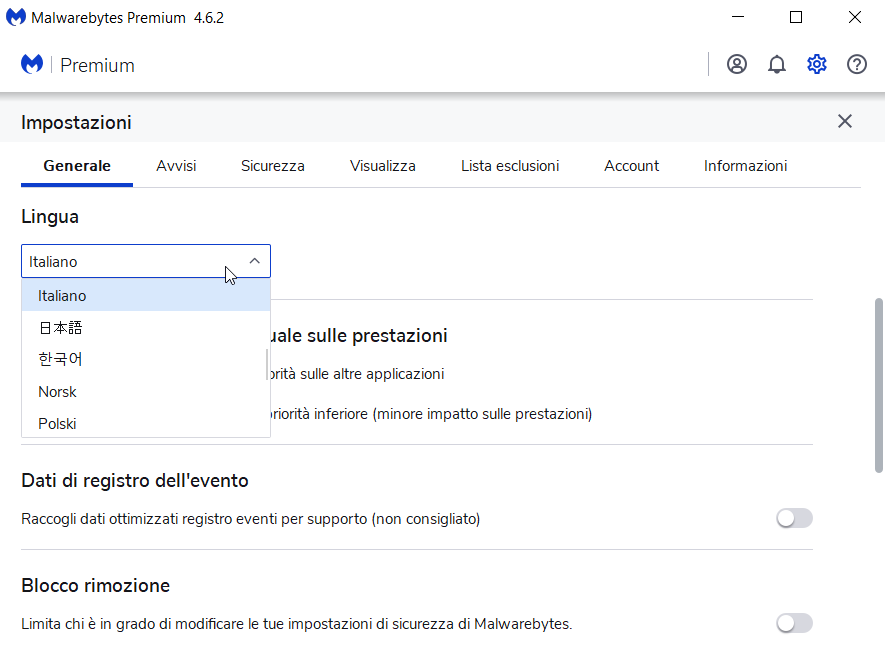
Task: Close the Impostazioni panel
Action: [x=845, y=121]
